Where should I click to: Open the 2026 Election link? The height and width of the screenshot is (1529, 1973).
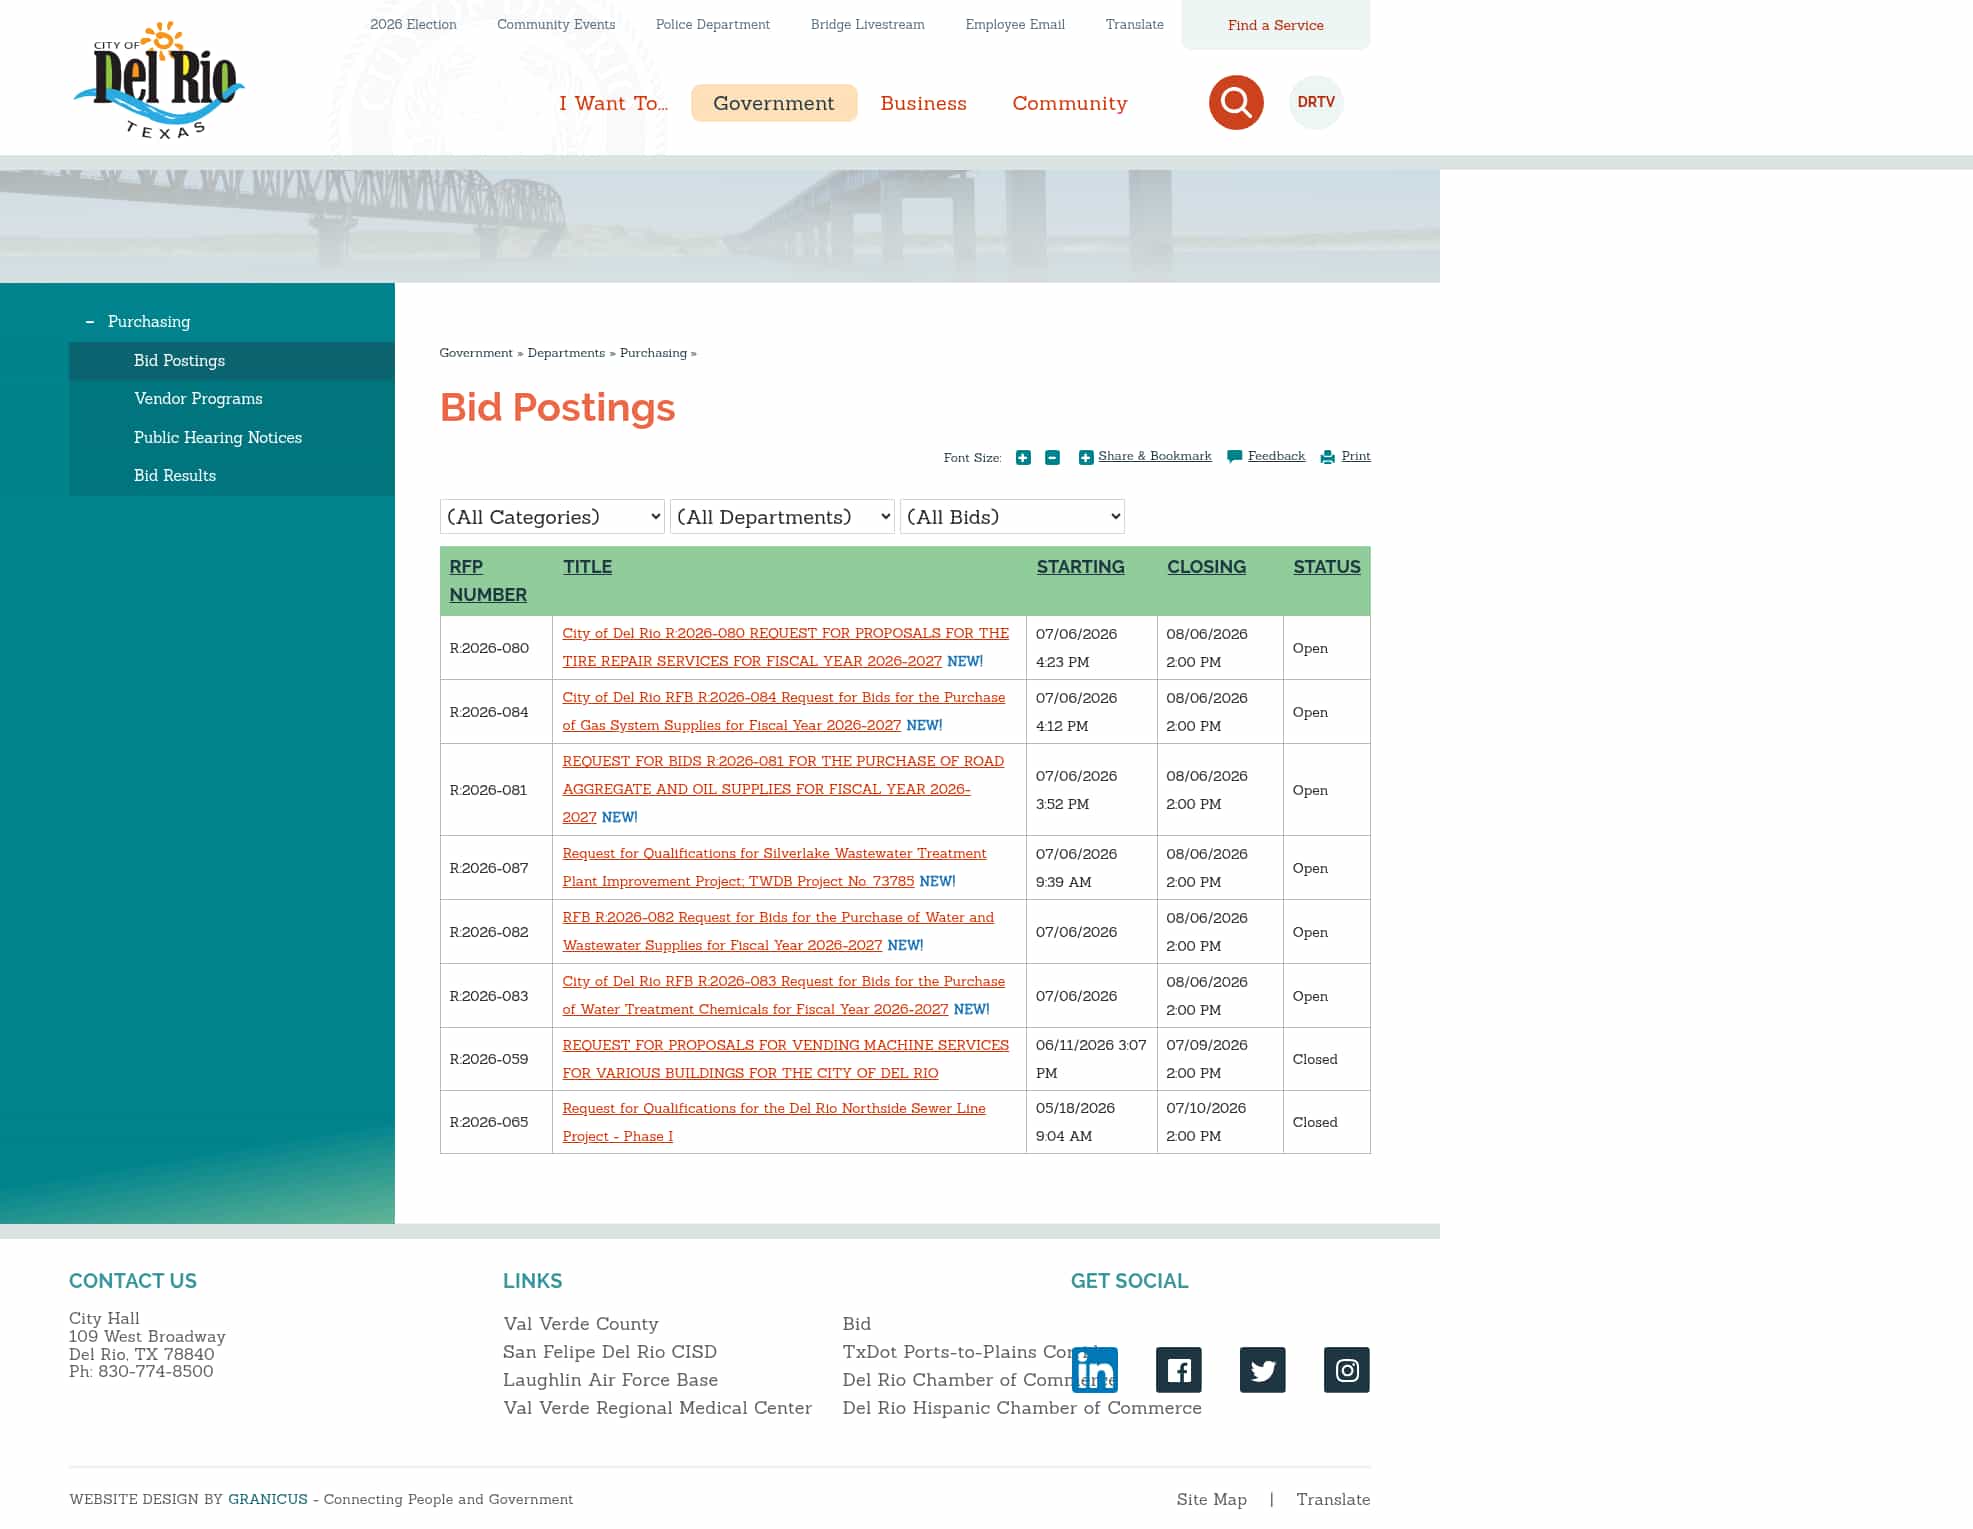(x=413, y=24)
